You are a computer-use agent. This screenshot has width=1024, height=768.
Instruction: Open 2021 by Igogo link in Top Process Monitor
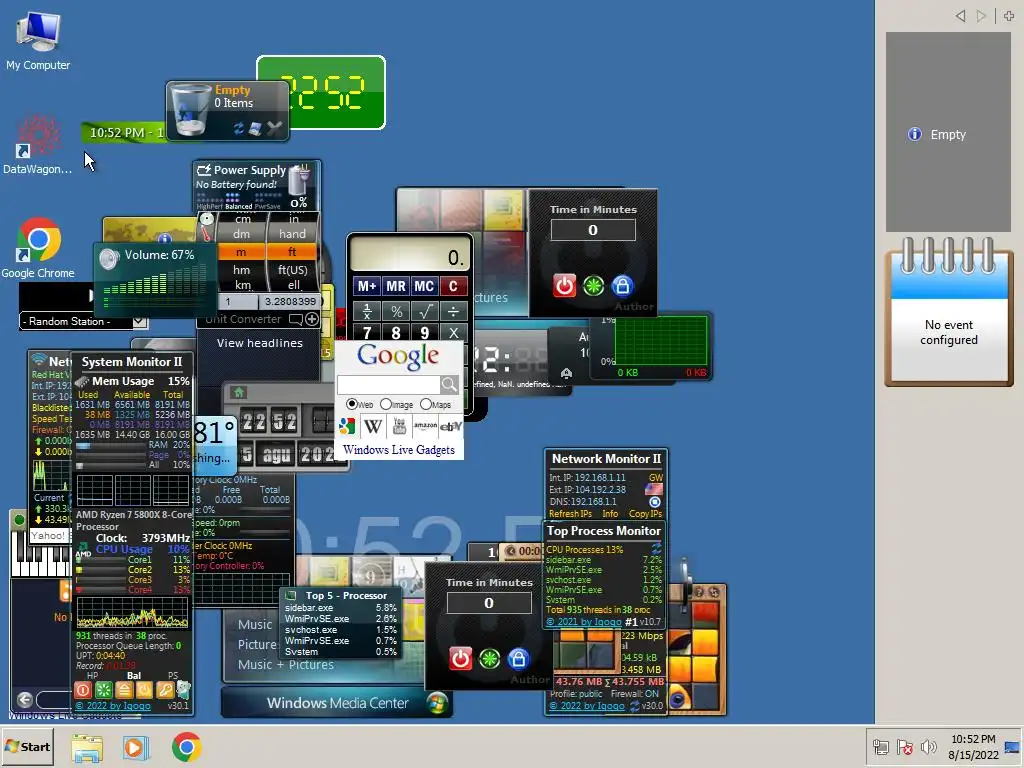coord(584,622)
